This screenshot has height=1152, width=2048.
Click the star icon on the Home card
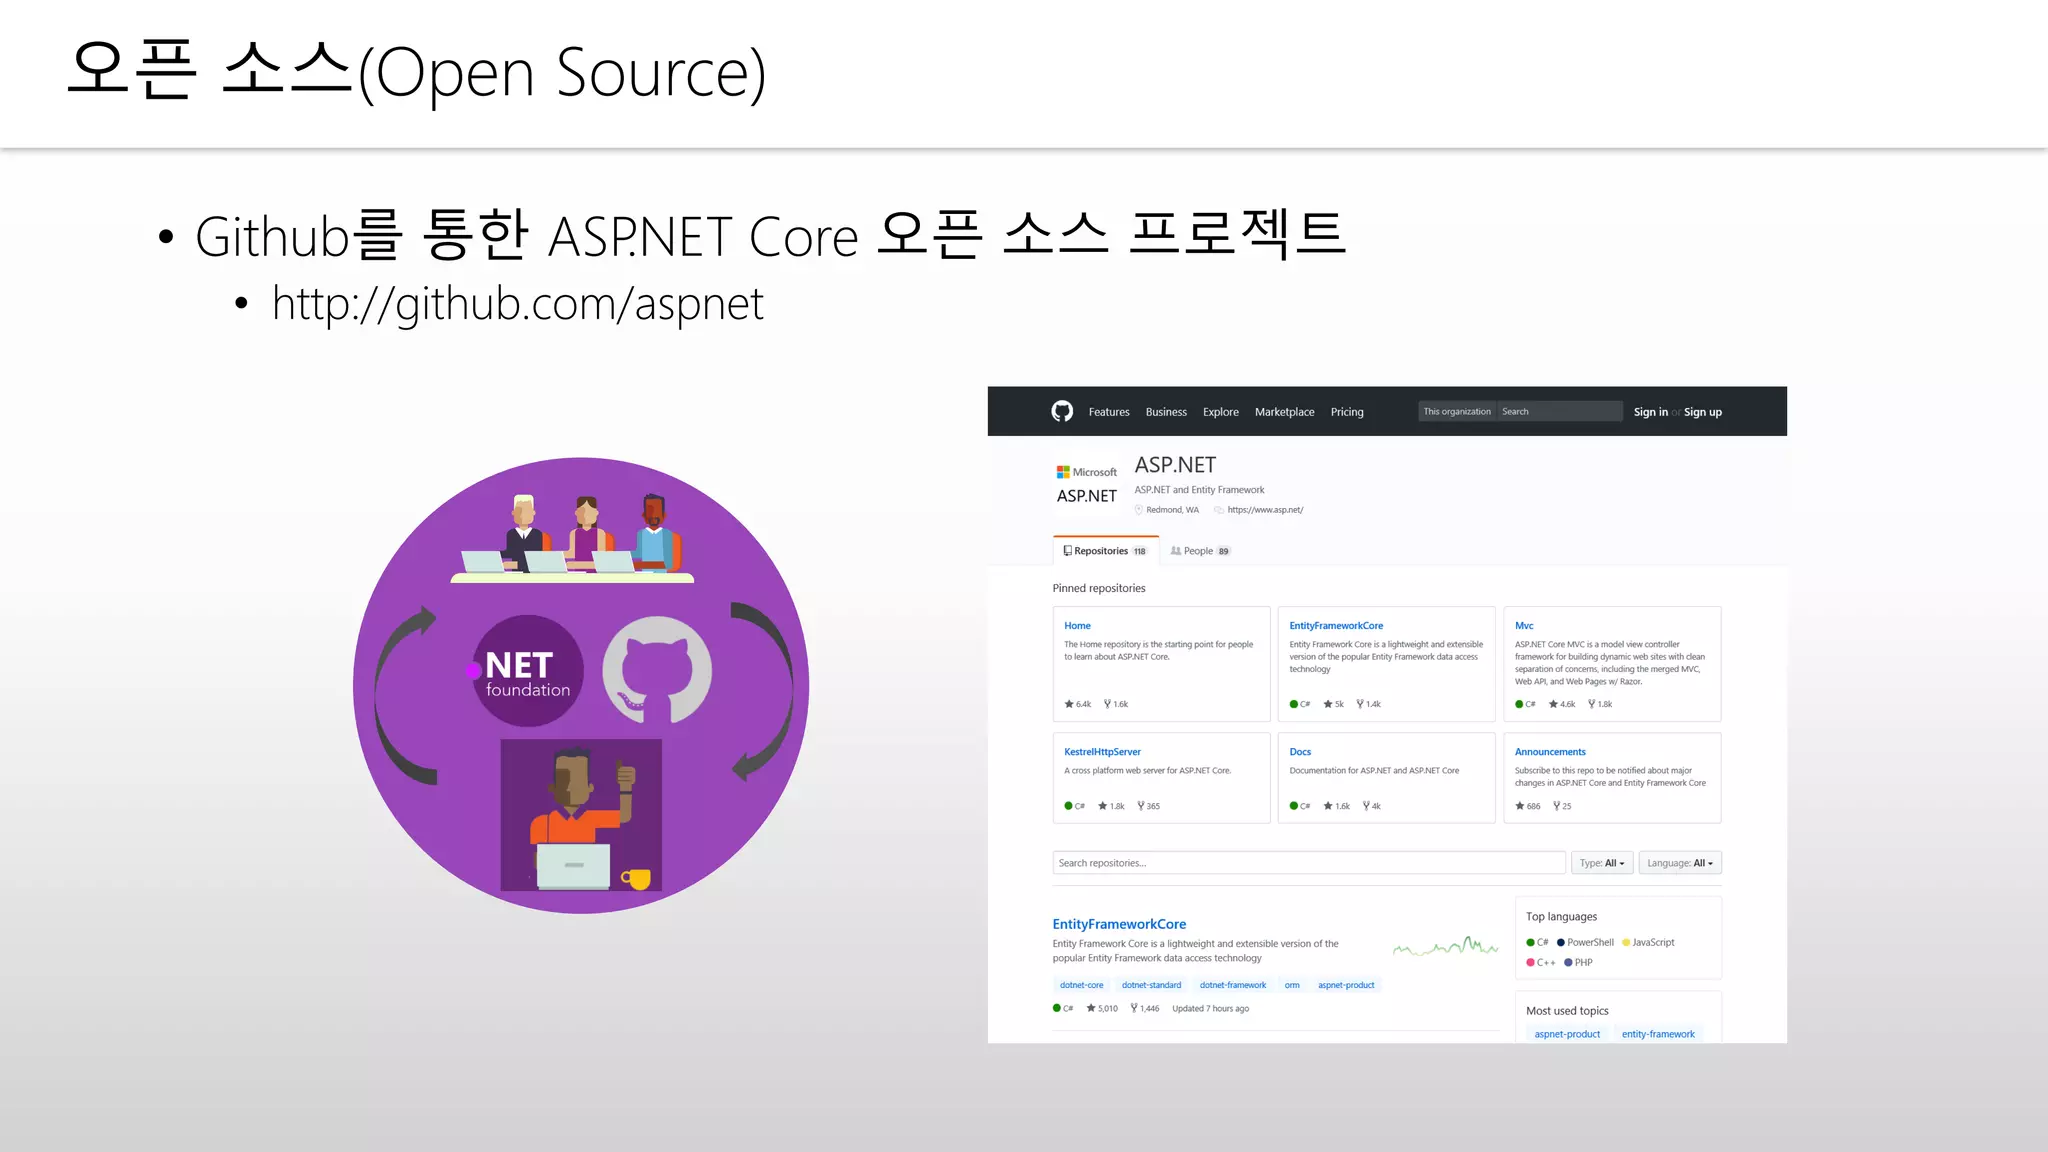pos(1069,704)
